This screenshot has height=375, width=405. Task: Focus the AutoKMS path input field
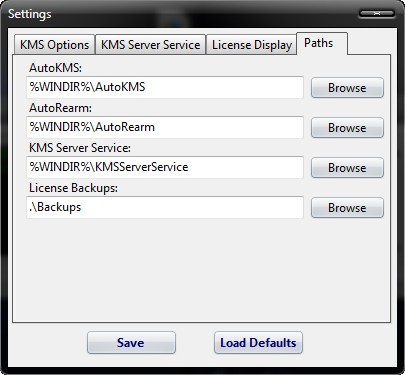point(165,87)
